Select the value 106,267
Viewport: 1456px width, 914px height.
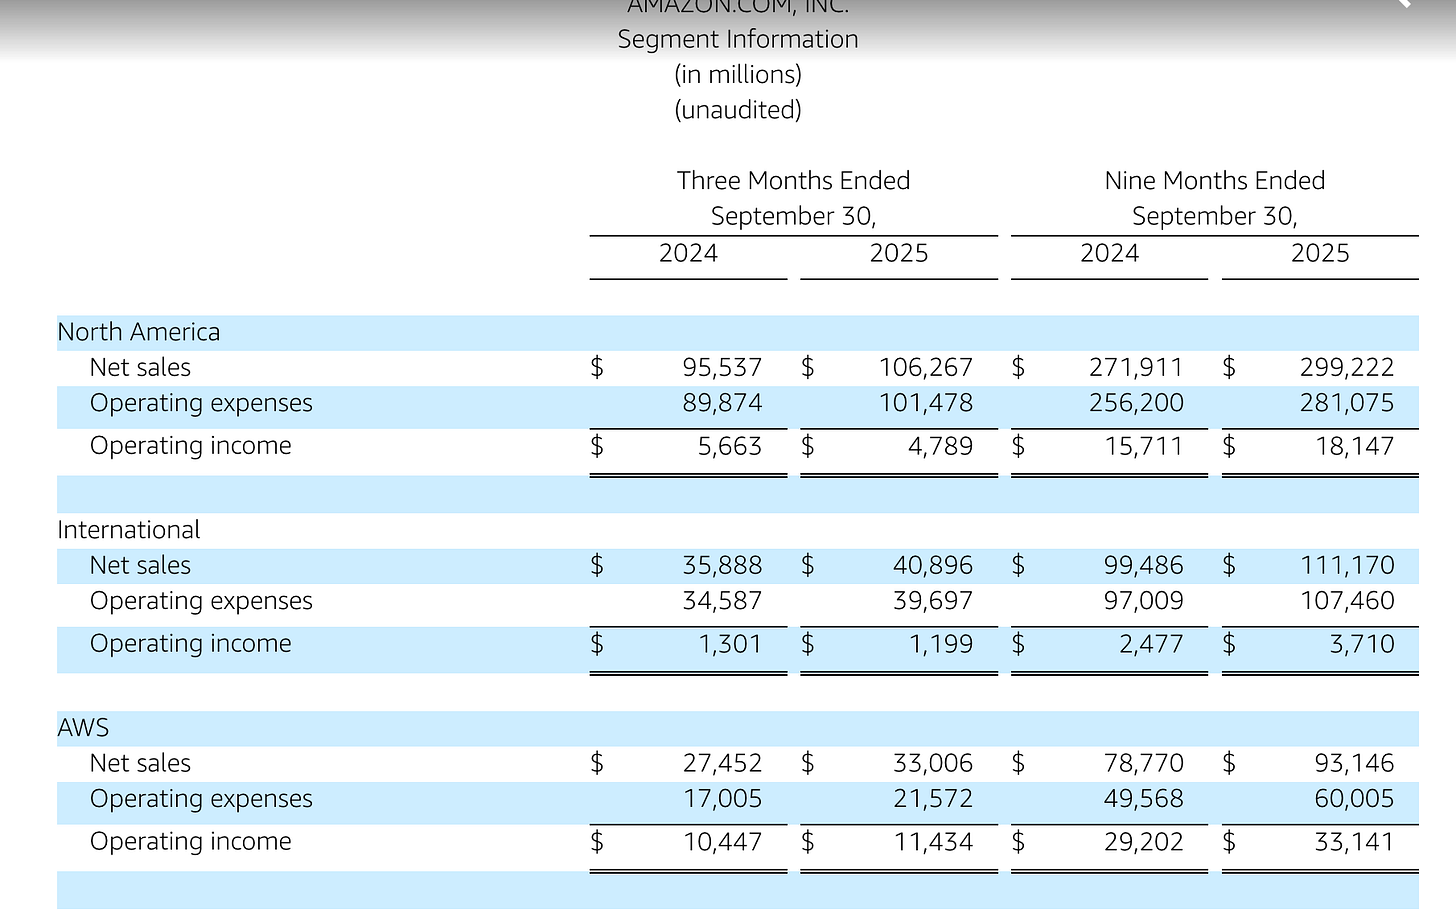pos(926,368)
